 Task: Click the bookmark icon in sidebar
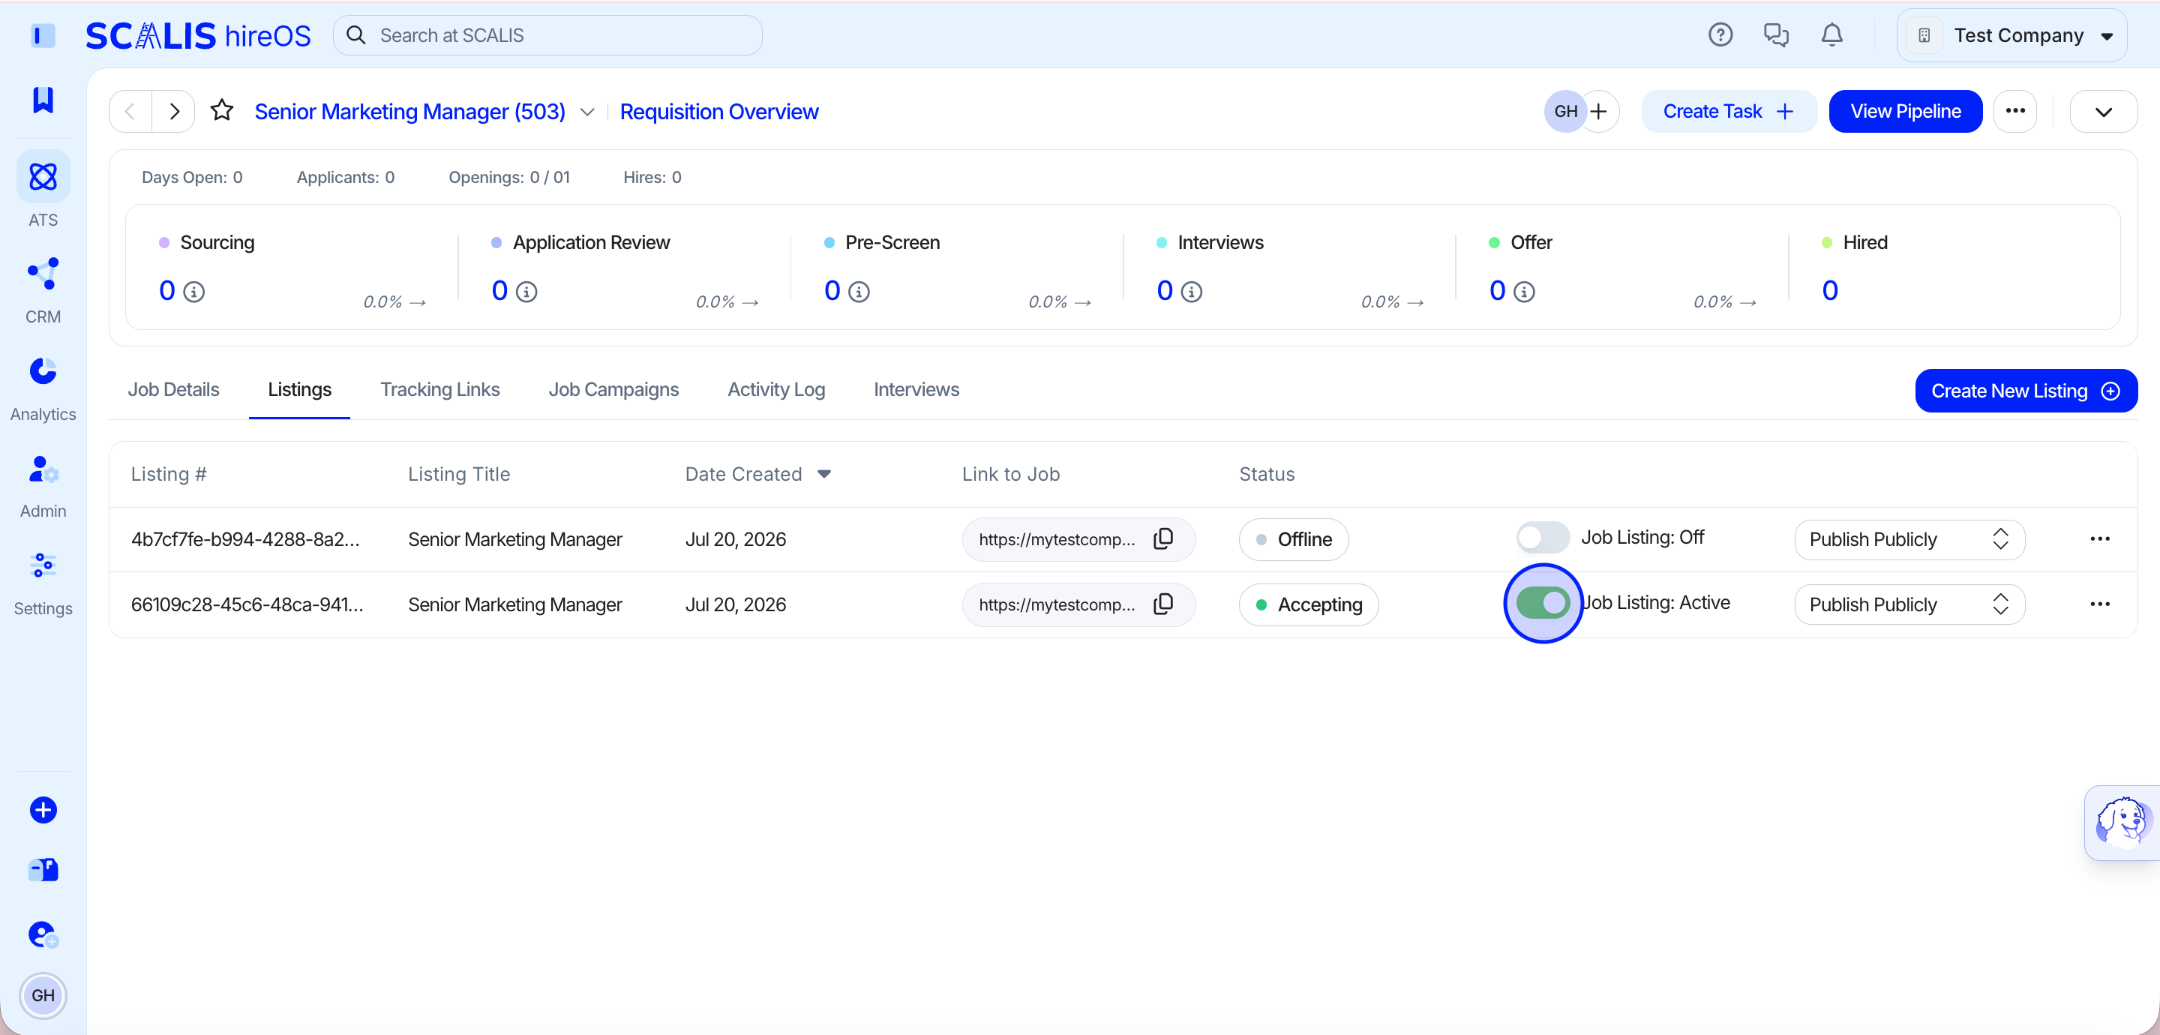(43, 99)
